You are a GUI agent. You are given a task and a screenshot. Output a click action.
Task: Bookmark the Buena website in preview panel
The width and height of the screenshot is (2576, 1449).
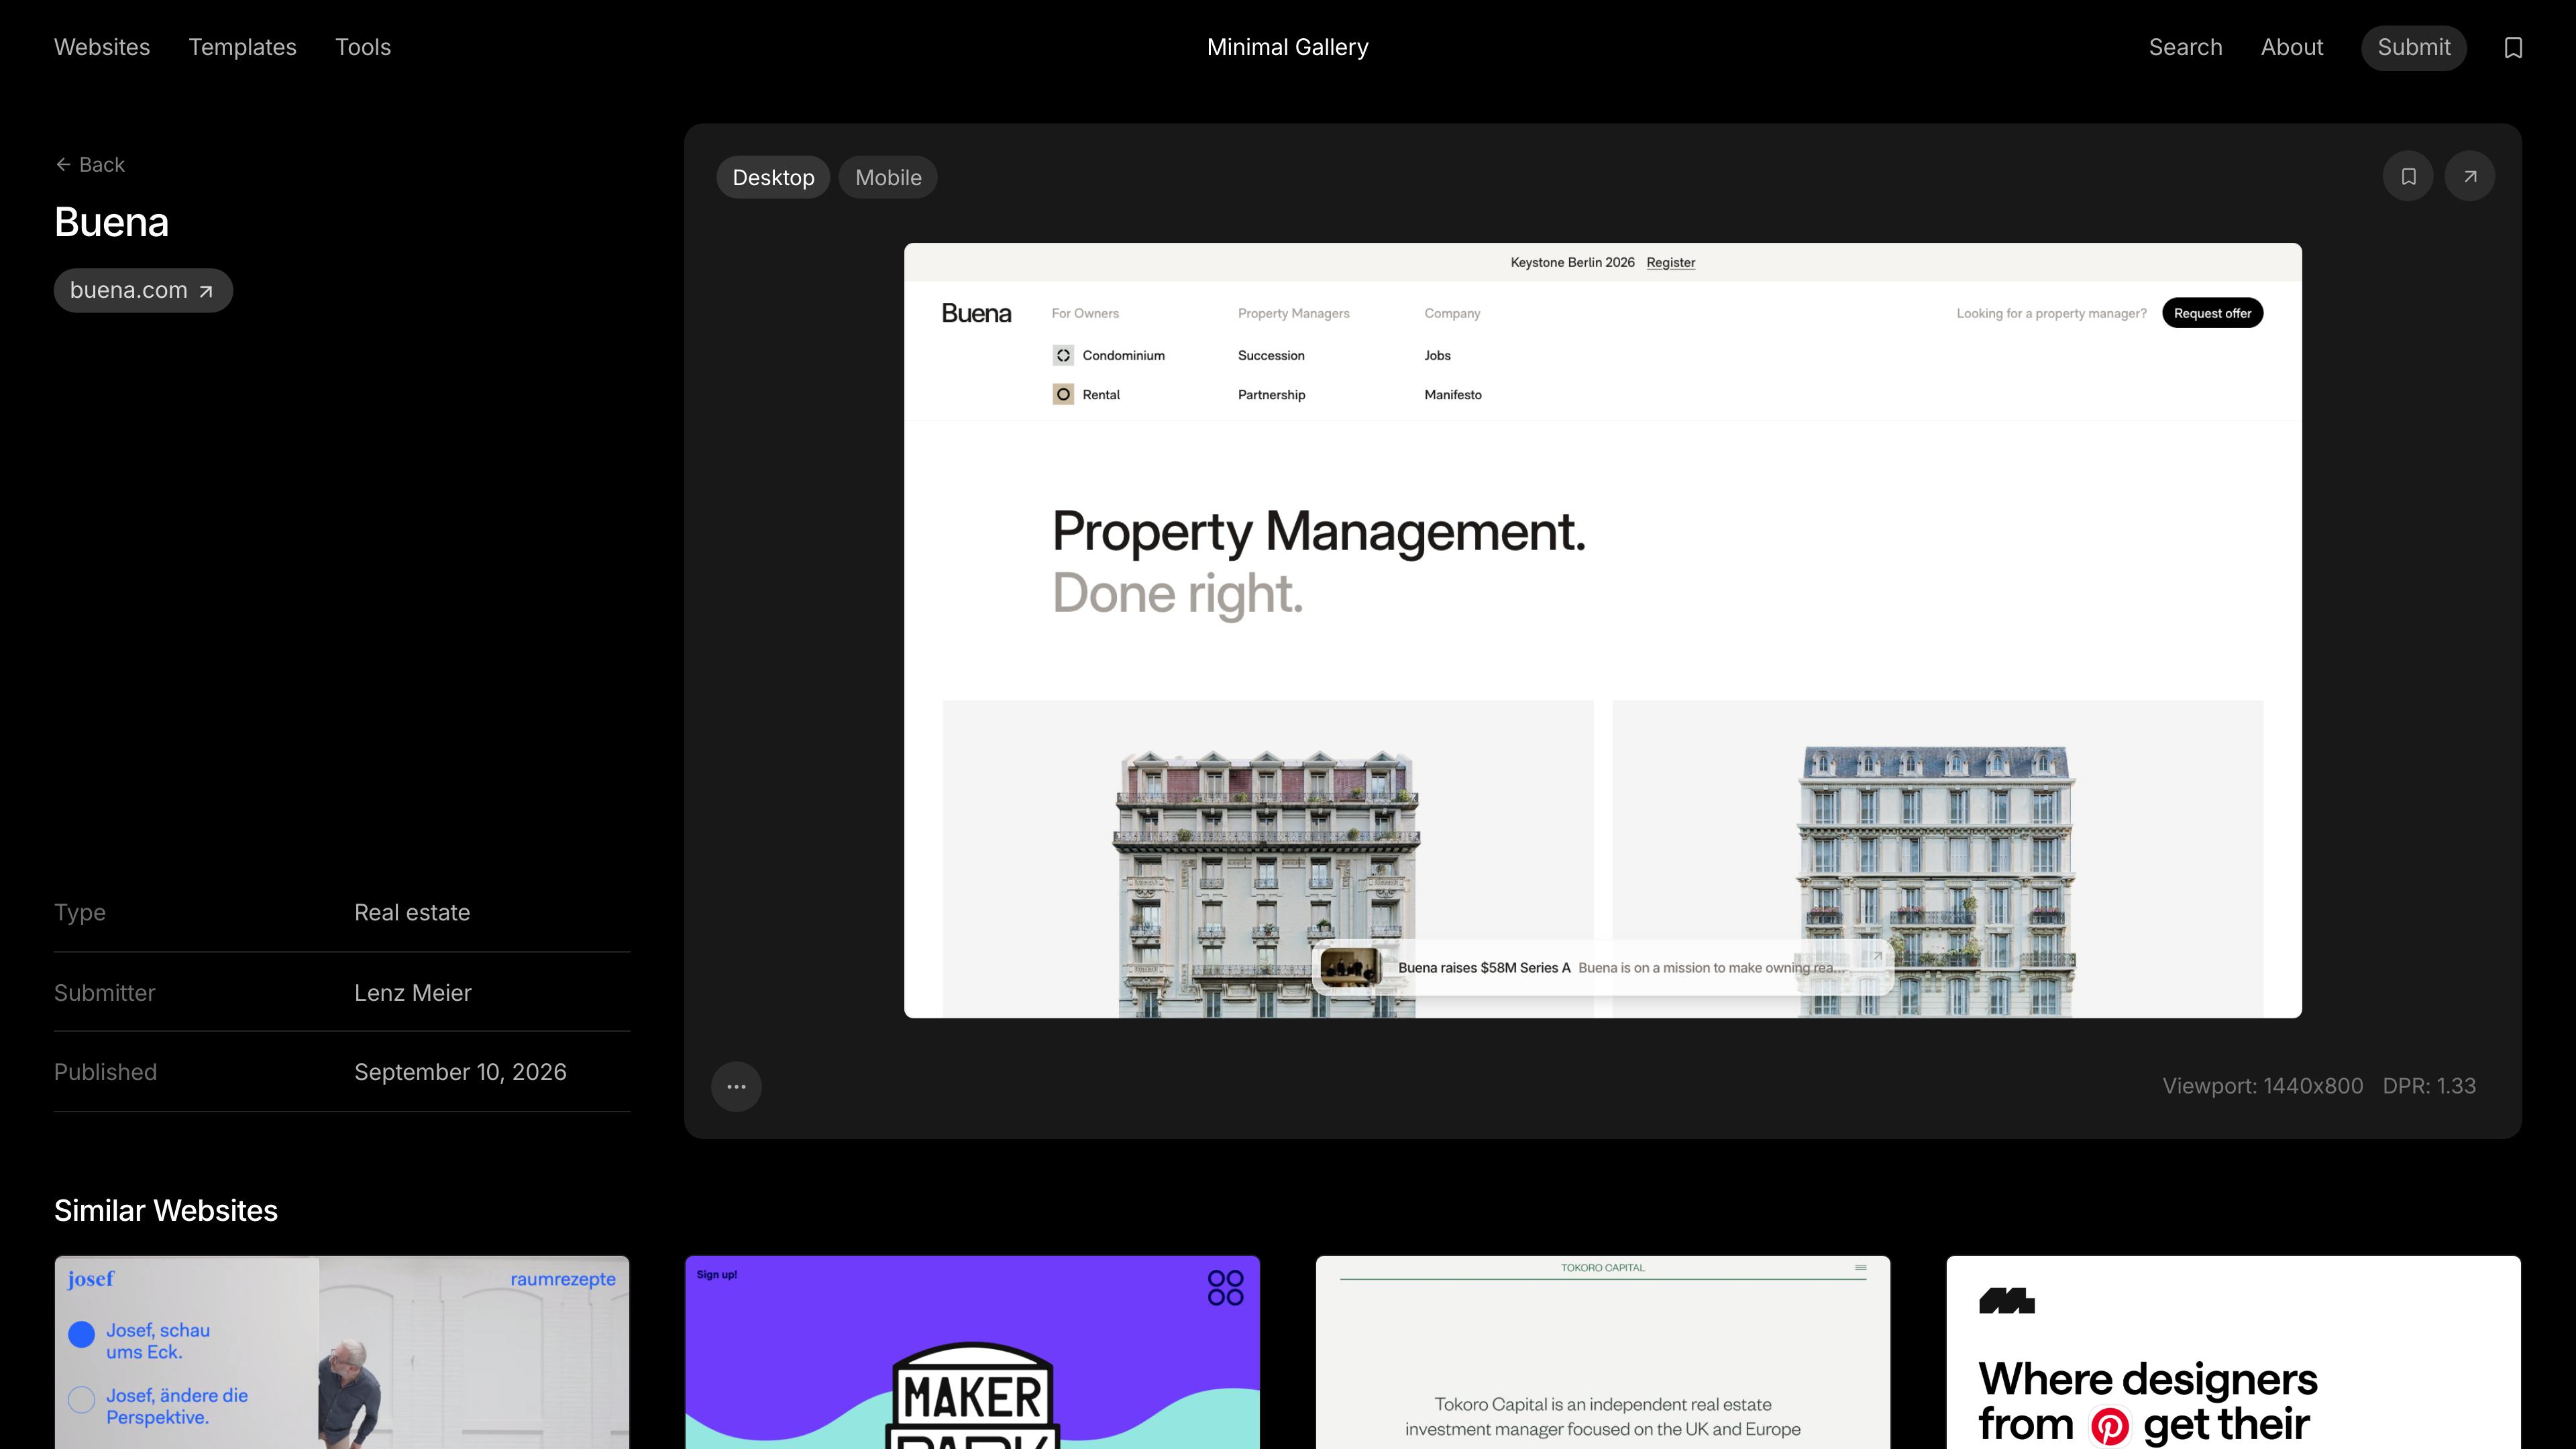[2408, 176]
